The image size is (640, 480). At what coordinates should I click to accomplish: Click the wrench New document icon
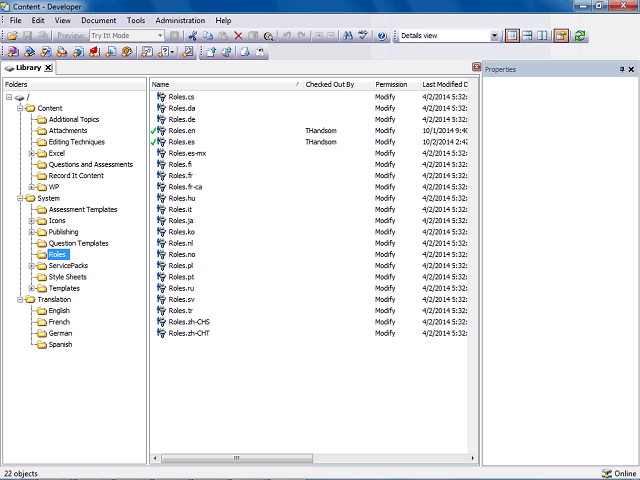[x=188, y=52]
